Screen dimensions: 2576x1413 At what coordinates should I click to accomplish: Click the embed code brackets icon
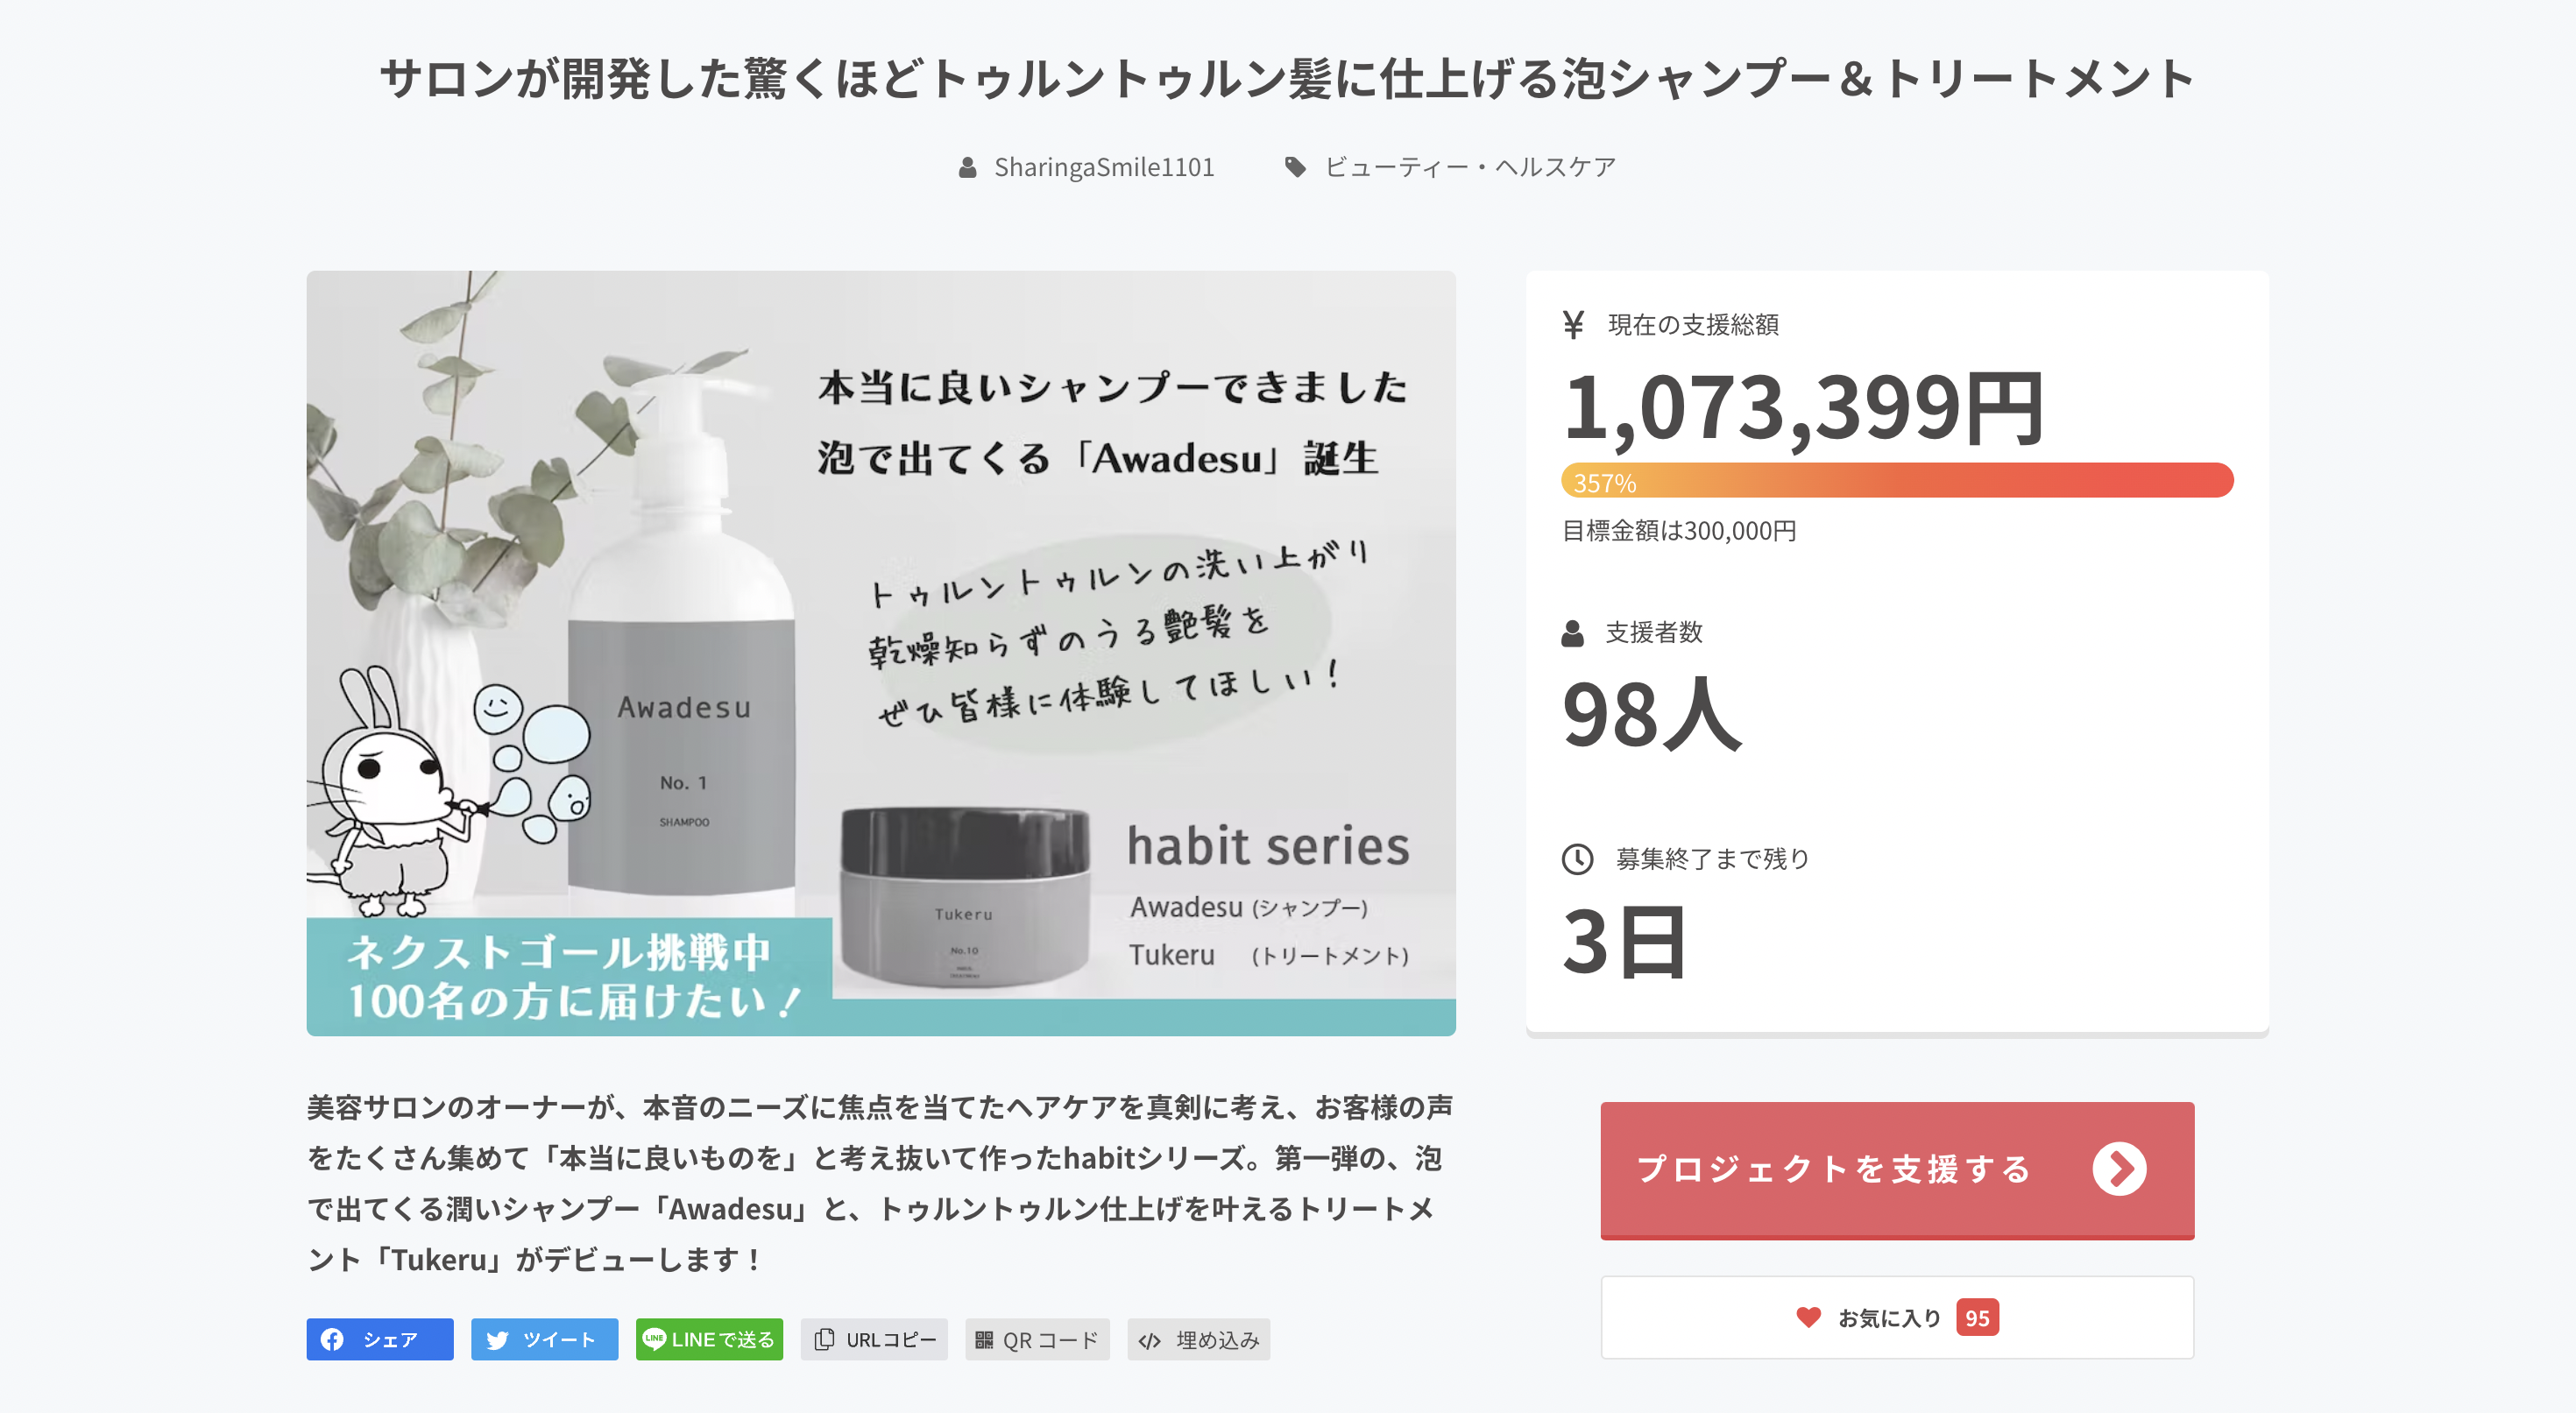pyautogui.click(x=1150, y=1340)
